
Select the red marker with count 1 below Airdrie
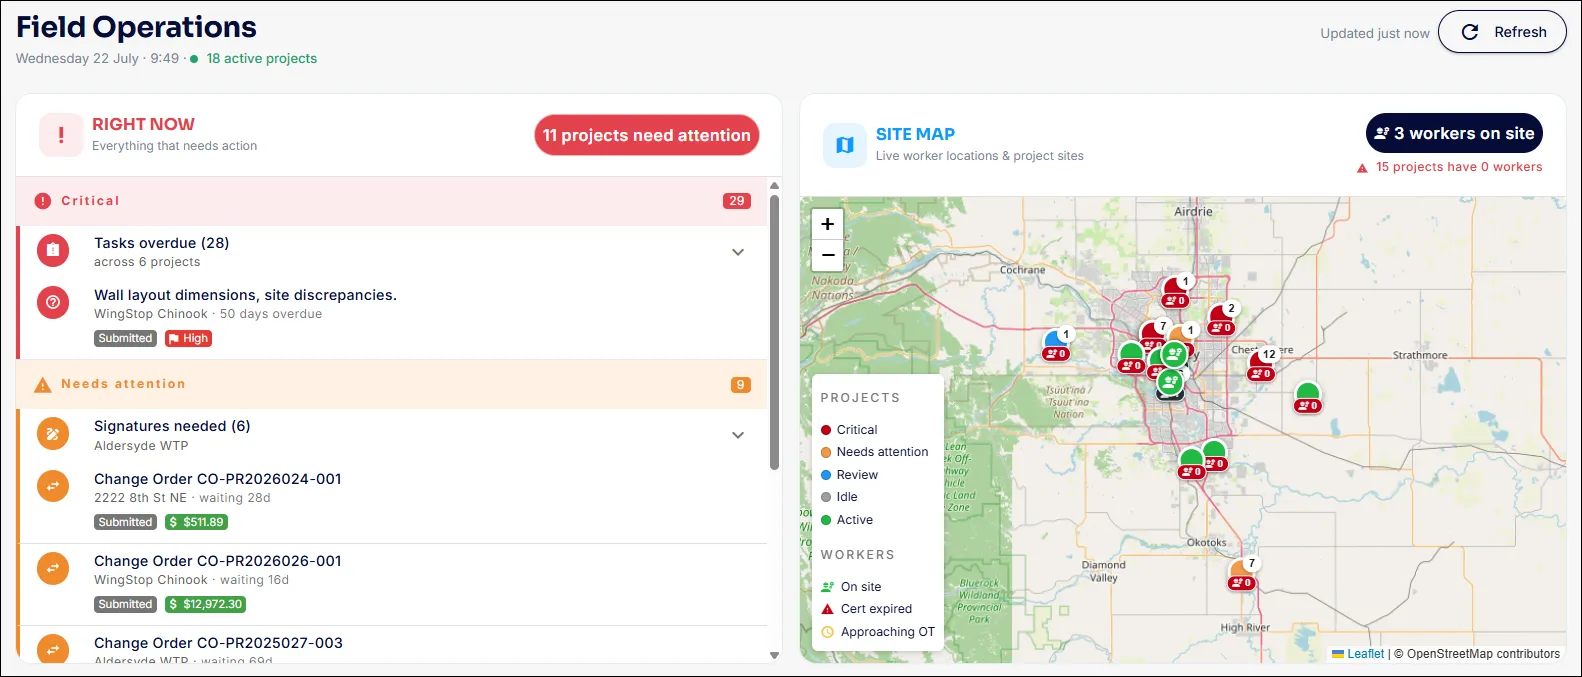tap(1176, 291)
